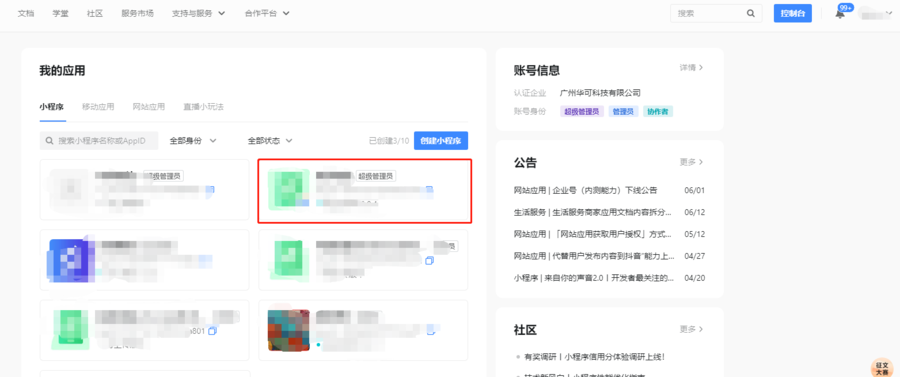The image size is (900, 377).
Task: Open the 服务市场 top menu item
Action: click(x=137, y=13)
